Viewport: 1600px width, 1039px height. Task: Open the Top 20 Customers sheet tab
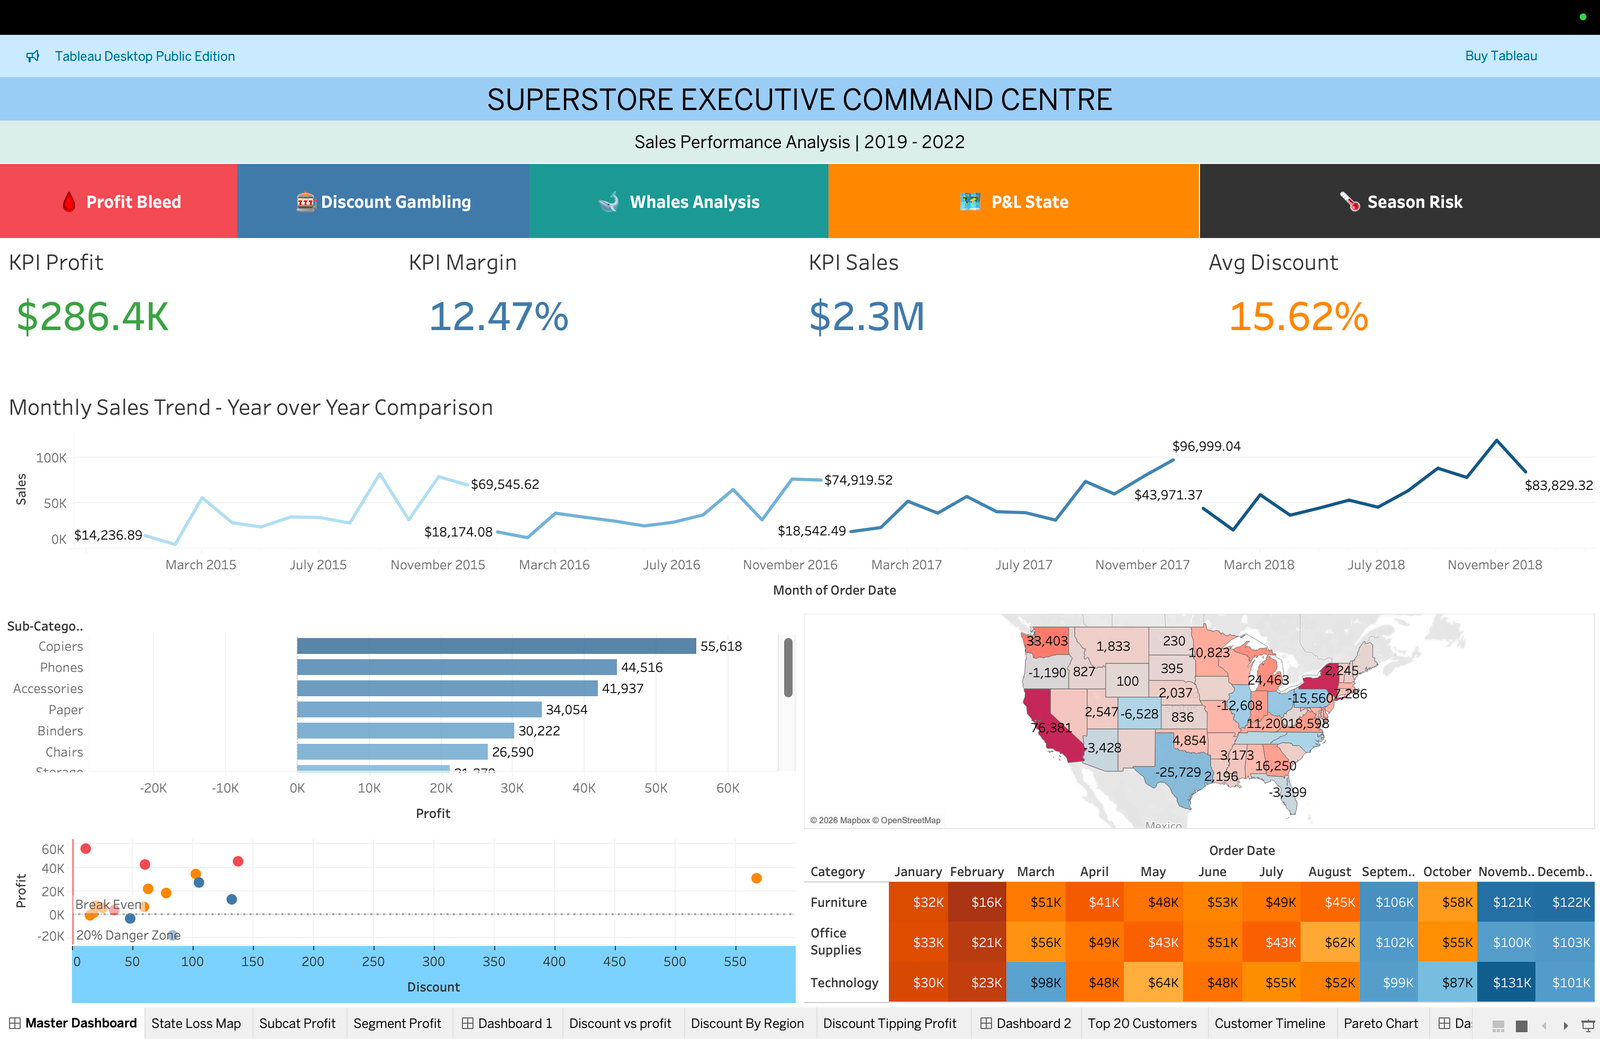[1142, 1023]
